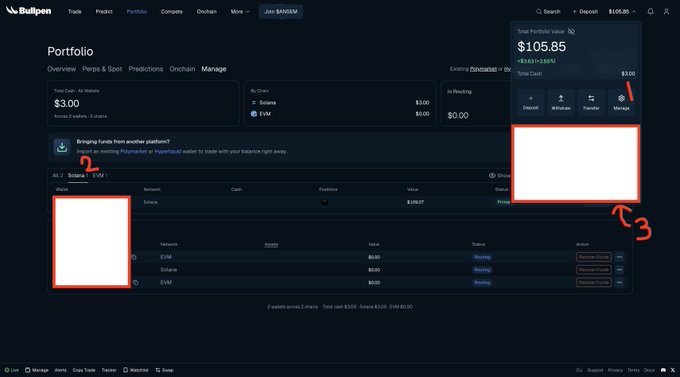Viewport: 680px width, 377px height.
Task: Click the Search magnifier in the header
Action: 538,12
